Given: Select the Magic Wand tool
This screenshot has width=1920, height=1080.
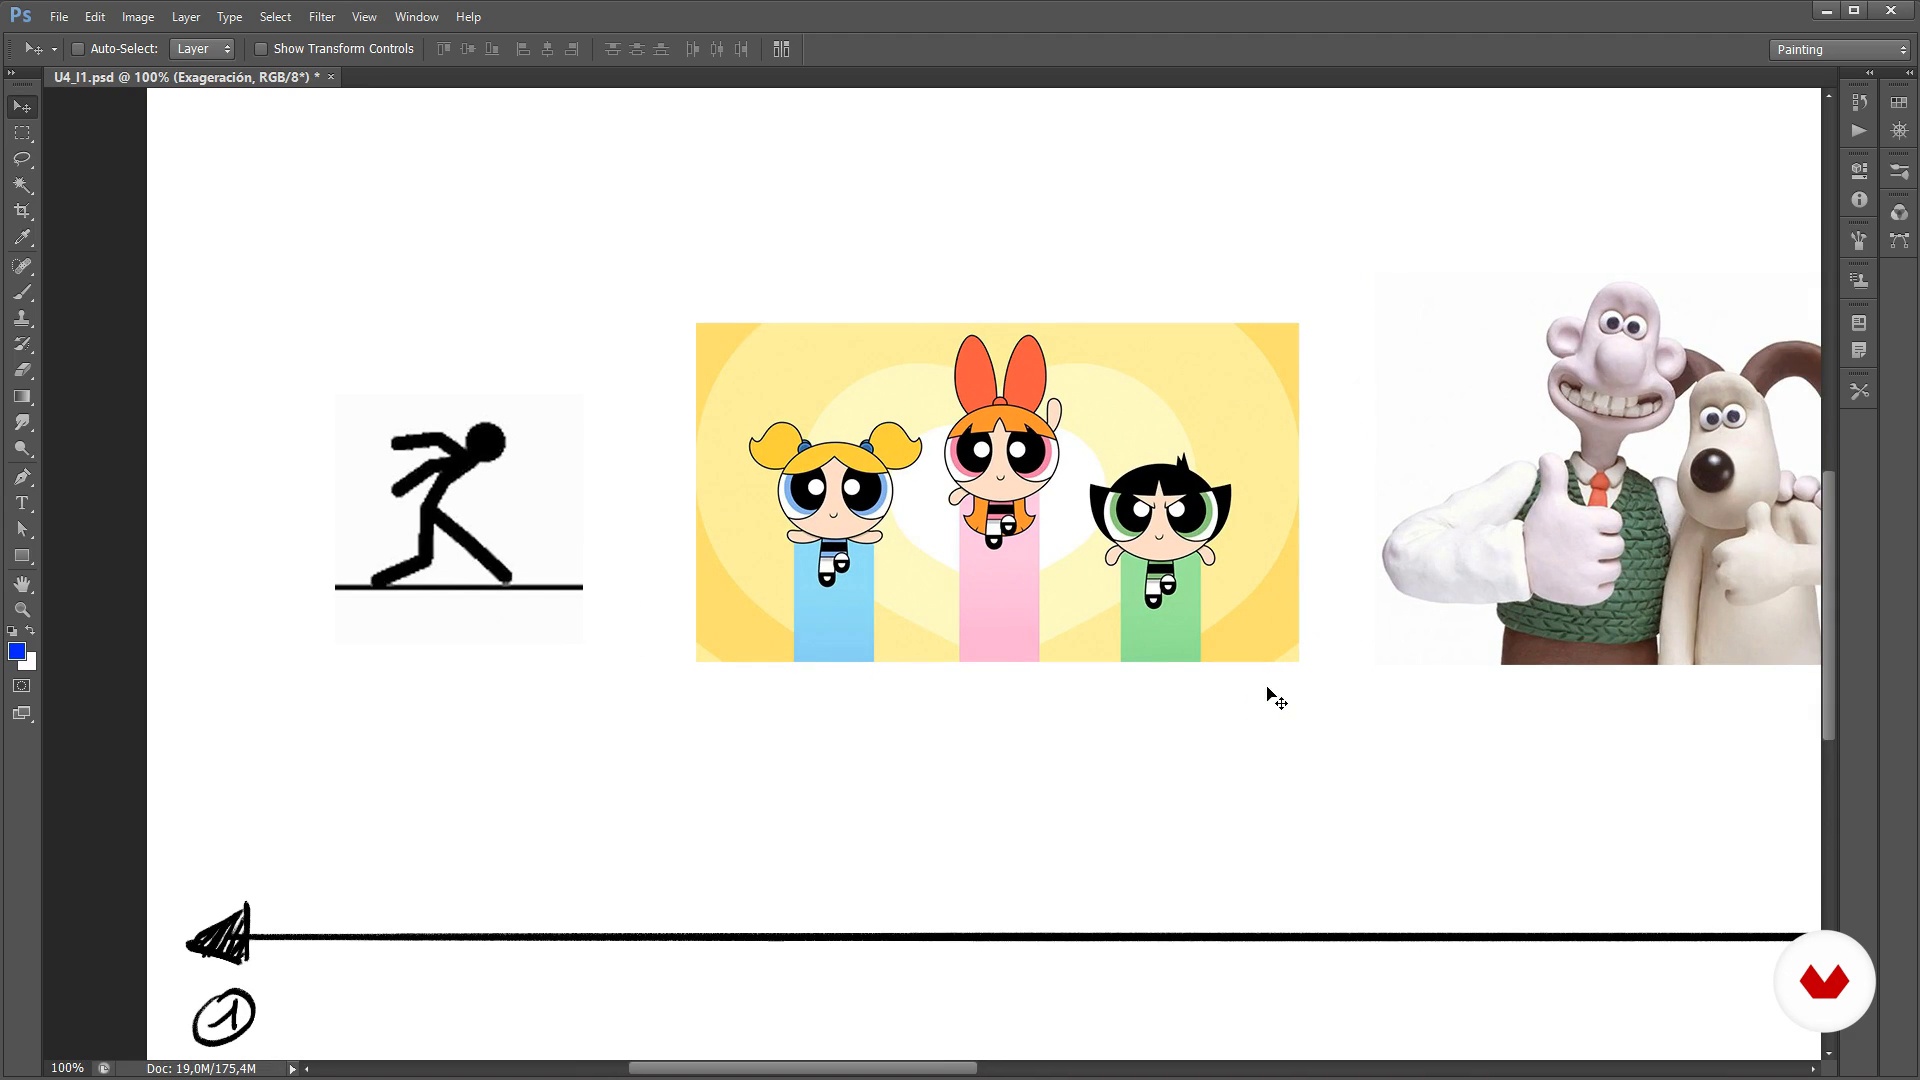Looking at the screenshot, I should click(x=22, y=185).
